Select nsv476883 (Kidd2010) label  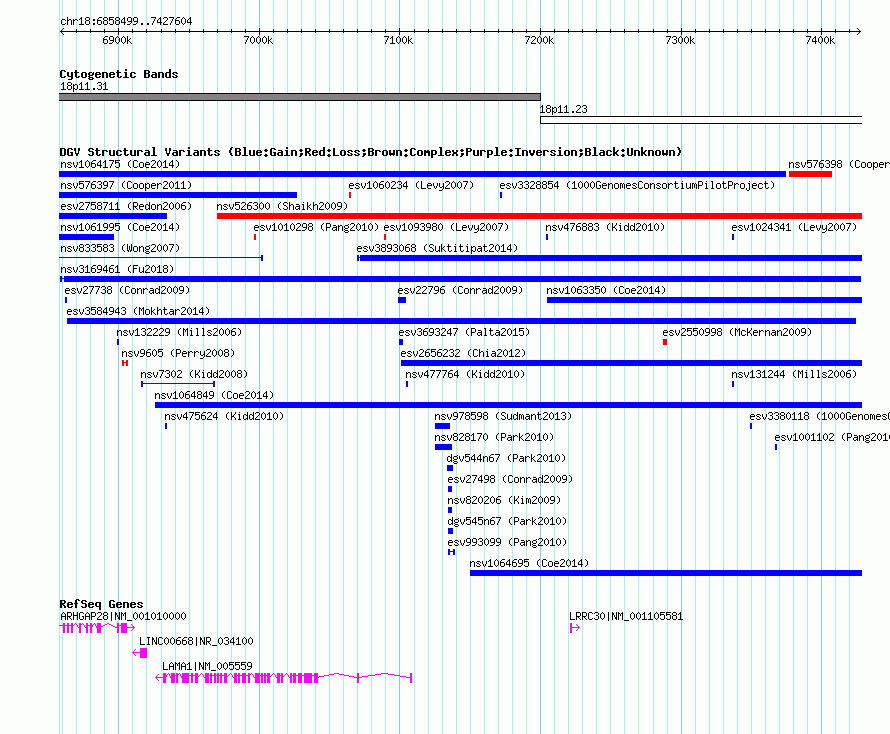[x=605, y=227]
